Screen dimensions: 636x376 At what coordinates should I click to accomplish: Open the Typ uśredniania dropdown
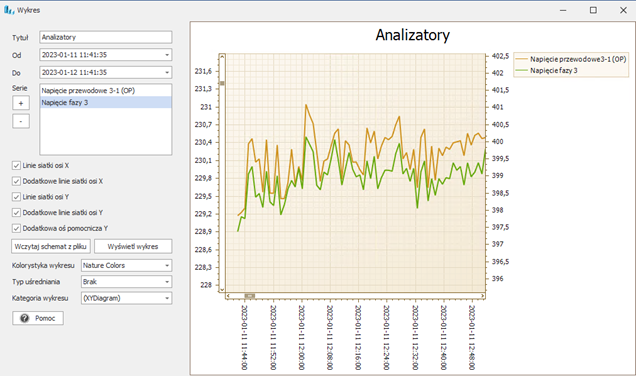click(167, 281)
